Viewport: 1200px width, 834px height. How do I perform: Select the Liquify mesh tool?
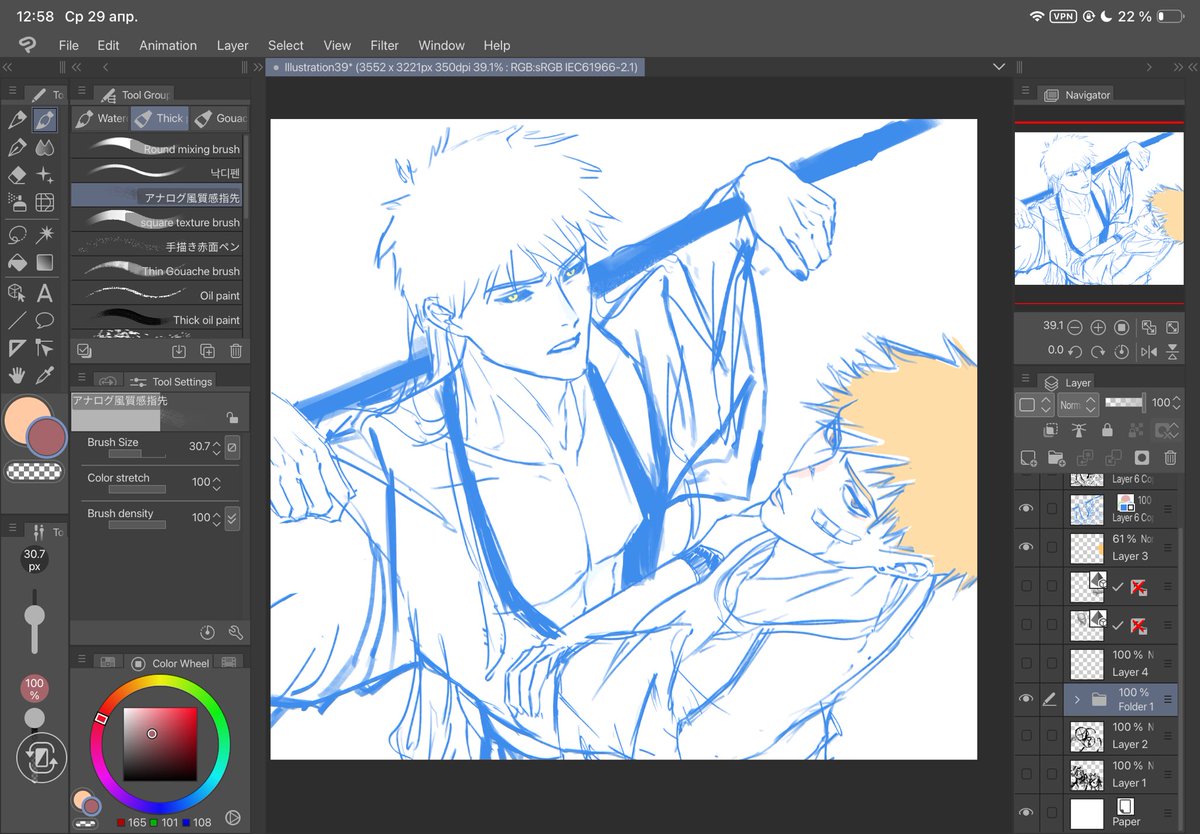coord(45,203)
